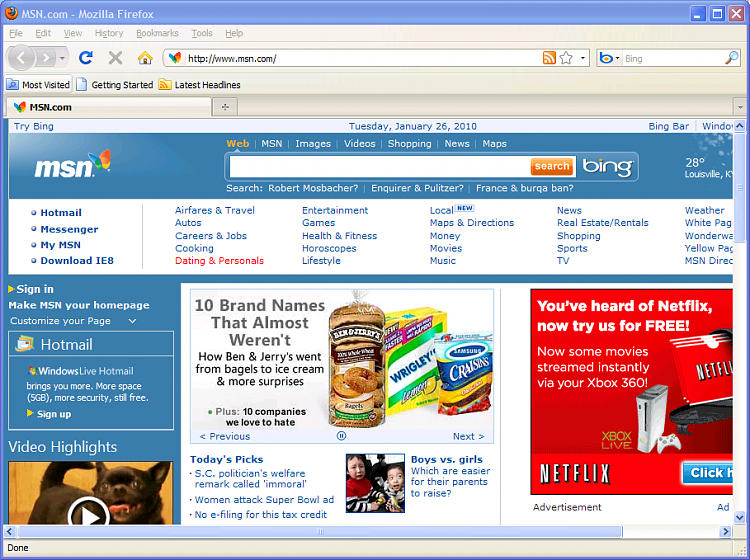Click the horizontal scrollbar right arrow
Viewport: 750px width, 560px height.
pos(726,531)
